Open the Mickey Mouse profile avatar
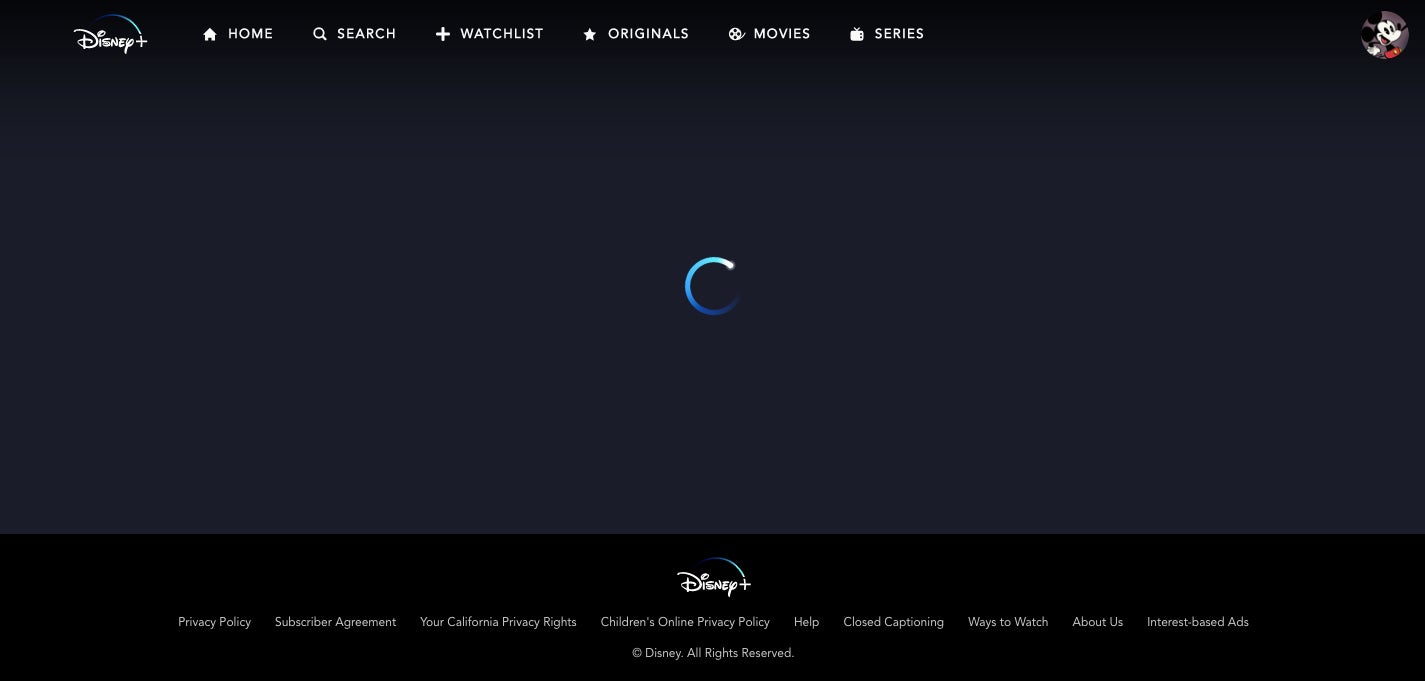 click(x=1385, y=35)
